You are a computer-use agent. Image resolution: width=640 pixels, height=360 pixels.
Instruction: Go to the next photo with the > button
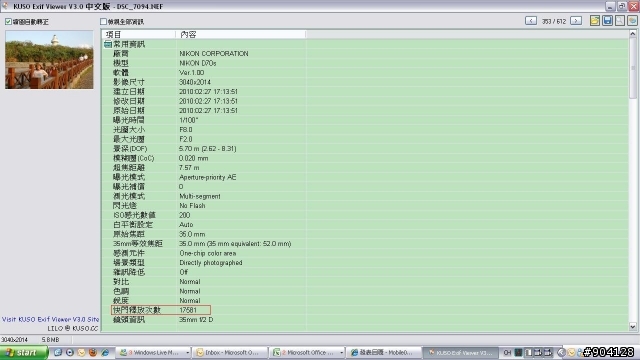tap(576, 21)
